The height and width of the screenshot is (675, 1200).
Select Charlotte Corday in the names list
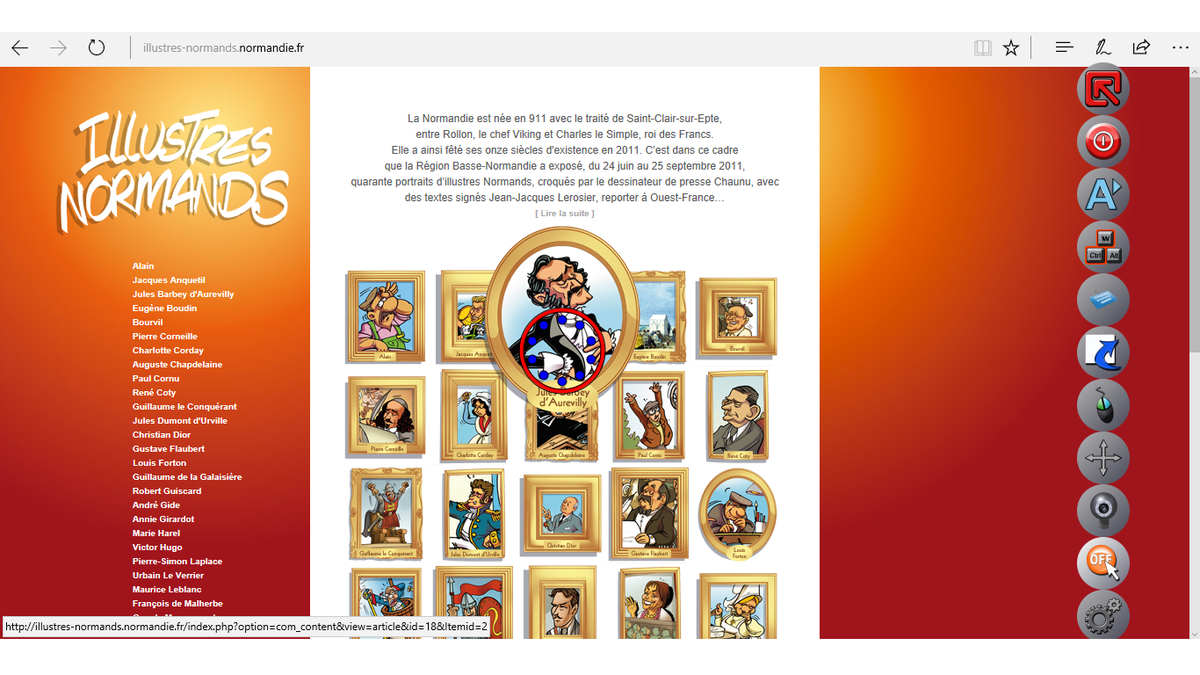(x=168, y=350)
